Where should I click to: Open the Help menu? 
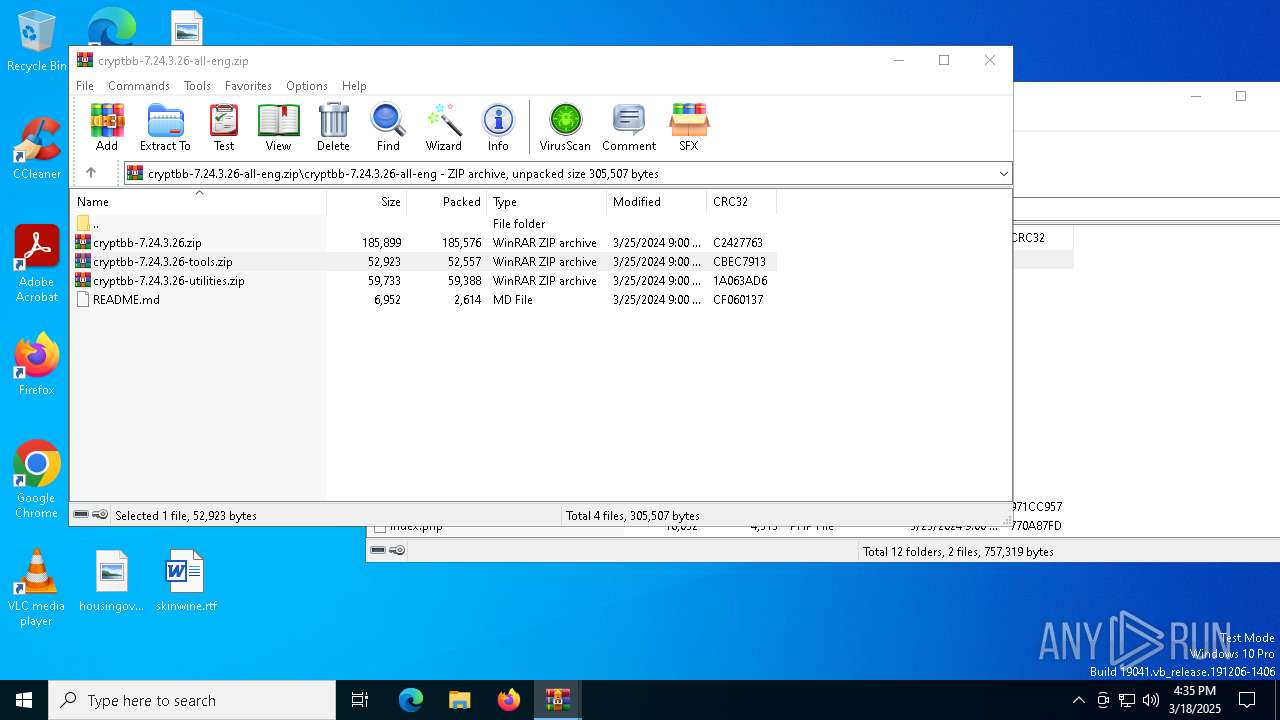point(354,86)
